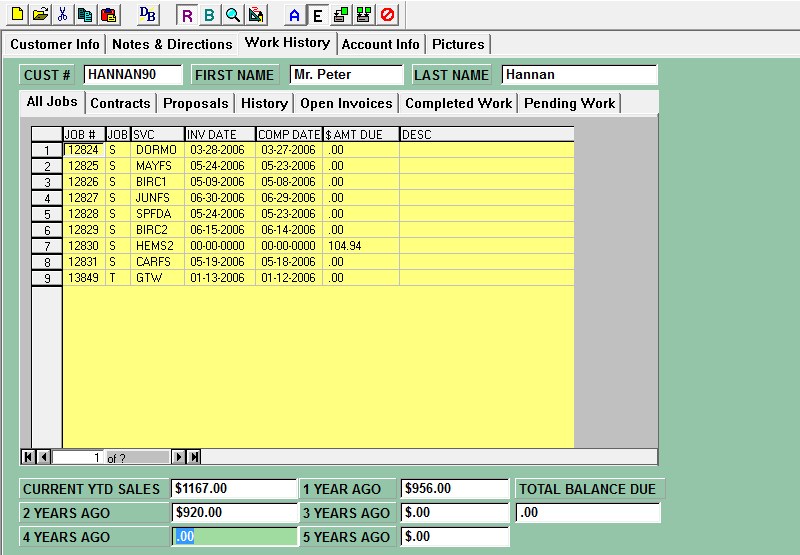Viewport: 800px width, 555px height.
Task: Click the record number box in navigator
Action: [78, 457]
